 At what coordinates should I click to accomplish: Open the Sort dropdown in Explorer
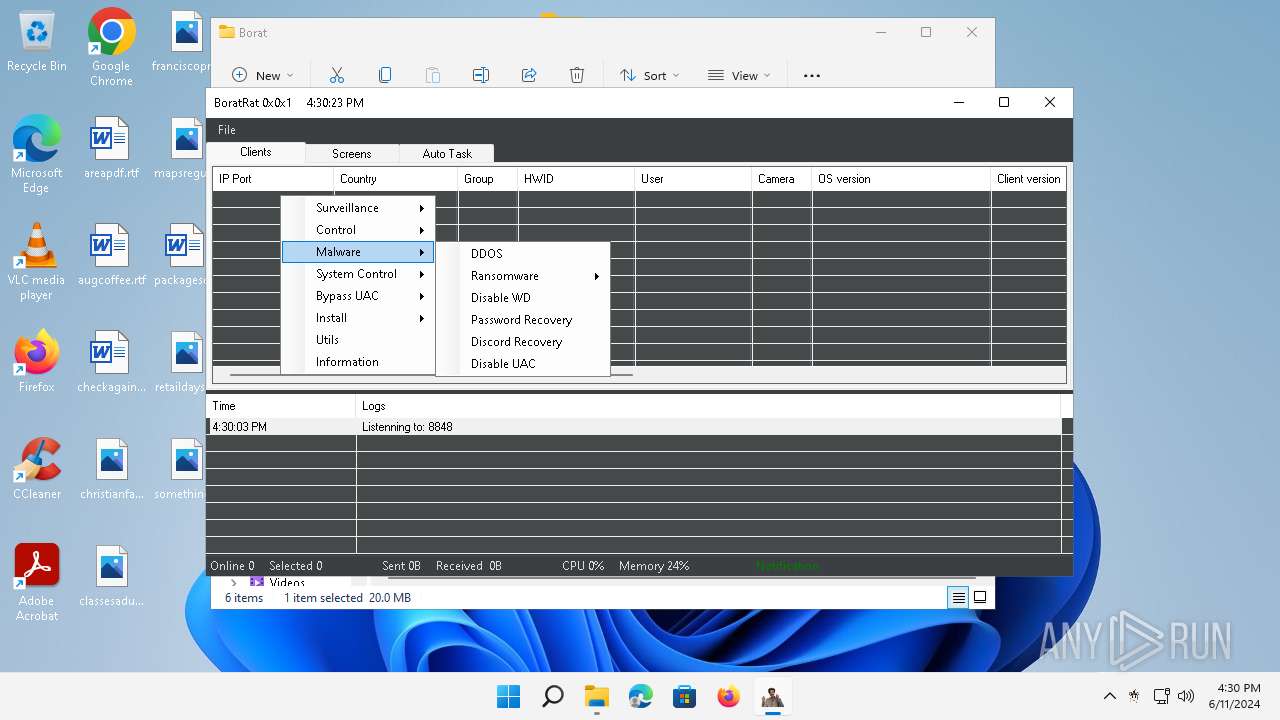pos(649,75)
